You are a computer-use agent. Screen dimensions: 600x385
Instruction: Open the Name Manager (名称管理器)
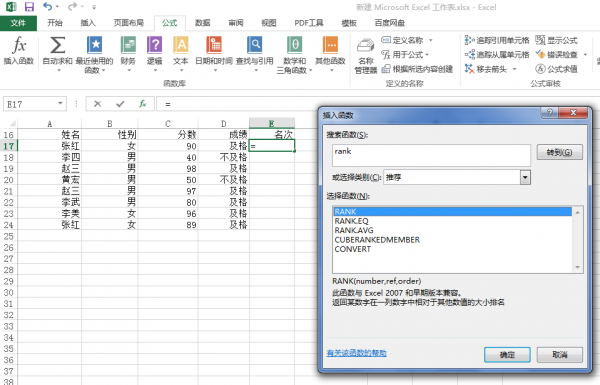366,56
